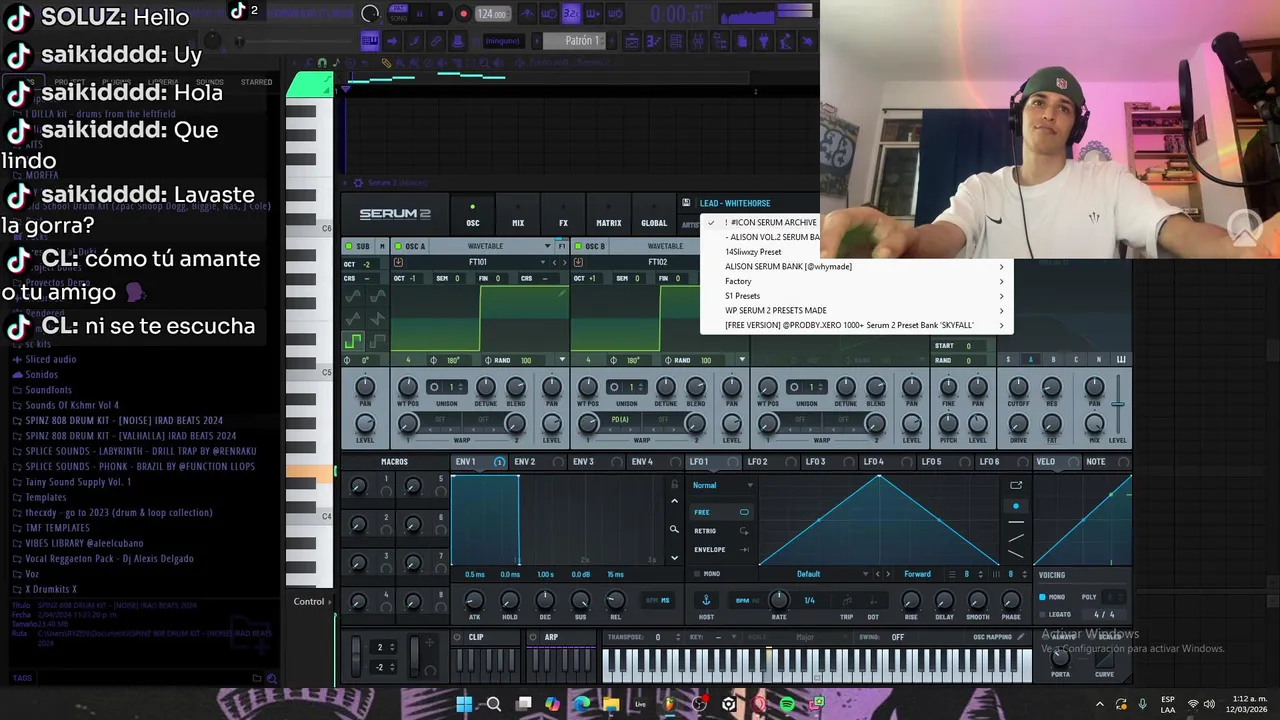Click the envelope zoom magnifier icon
The height and width of the screenshot is (720, 1280).
(x=674, y=530)
